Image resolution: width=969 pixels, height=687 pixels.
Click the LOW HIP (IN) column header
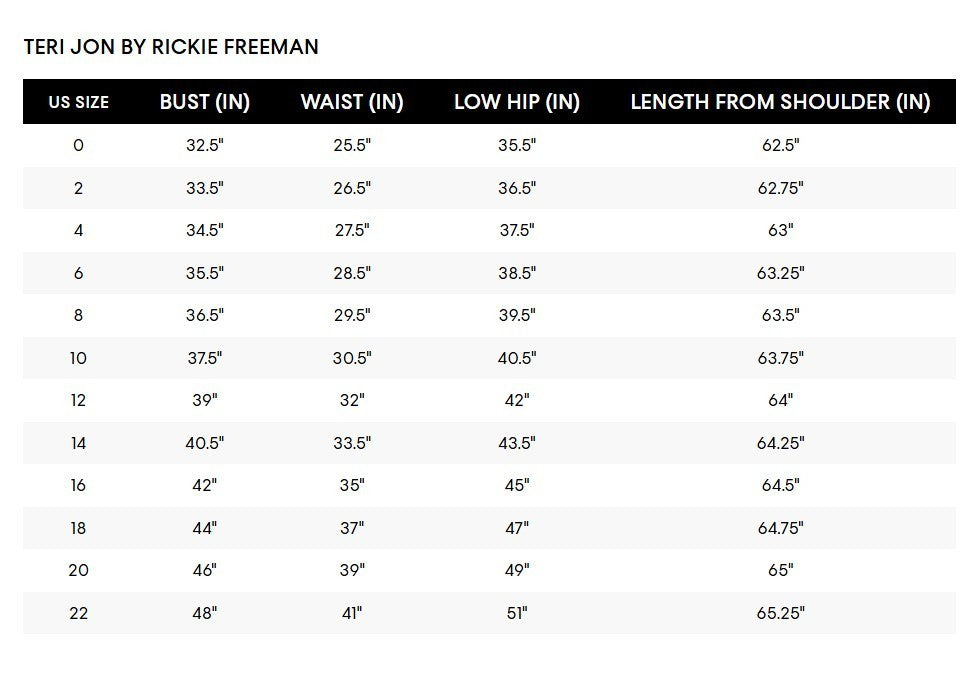point(517,102)
